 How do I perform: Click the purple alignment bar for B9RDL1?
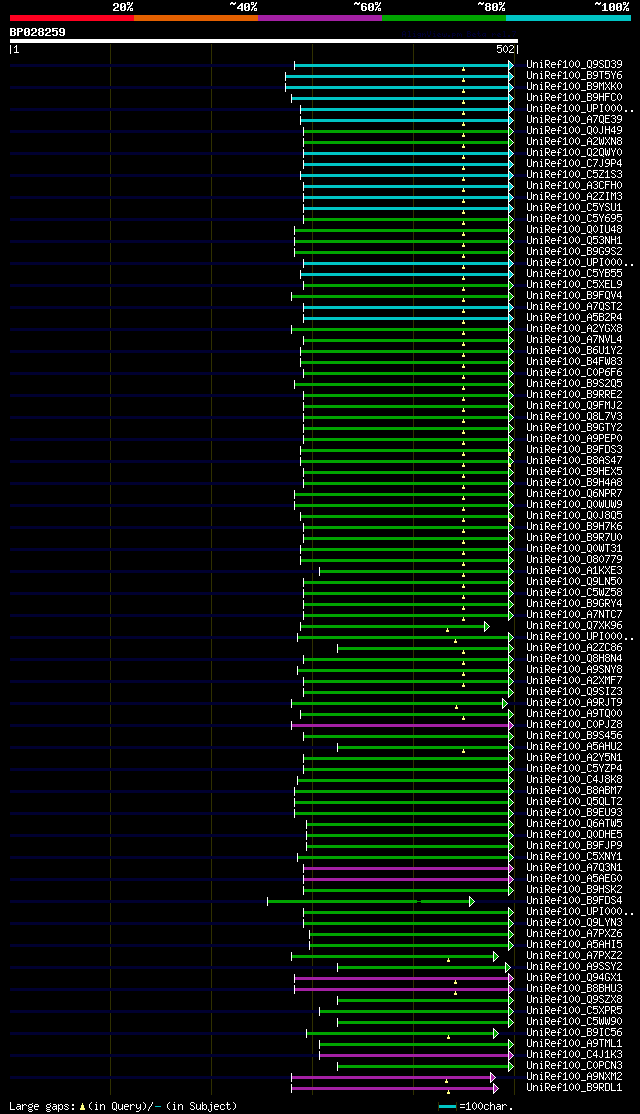click(x=395, y=1088)
